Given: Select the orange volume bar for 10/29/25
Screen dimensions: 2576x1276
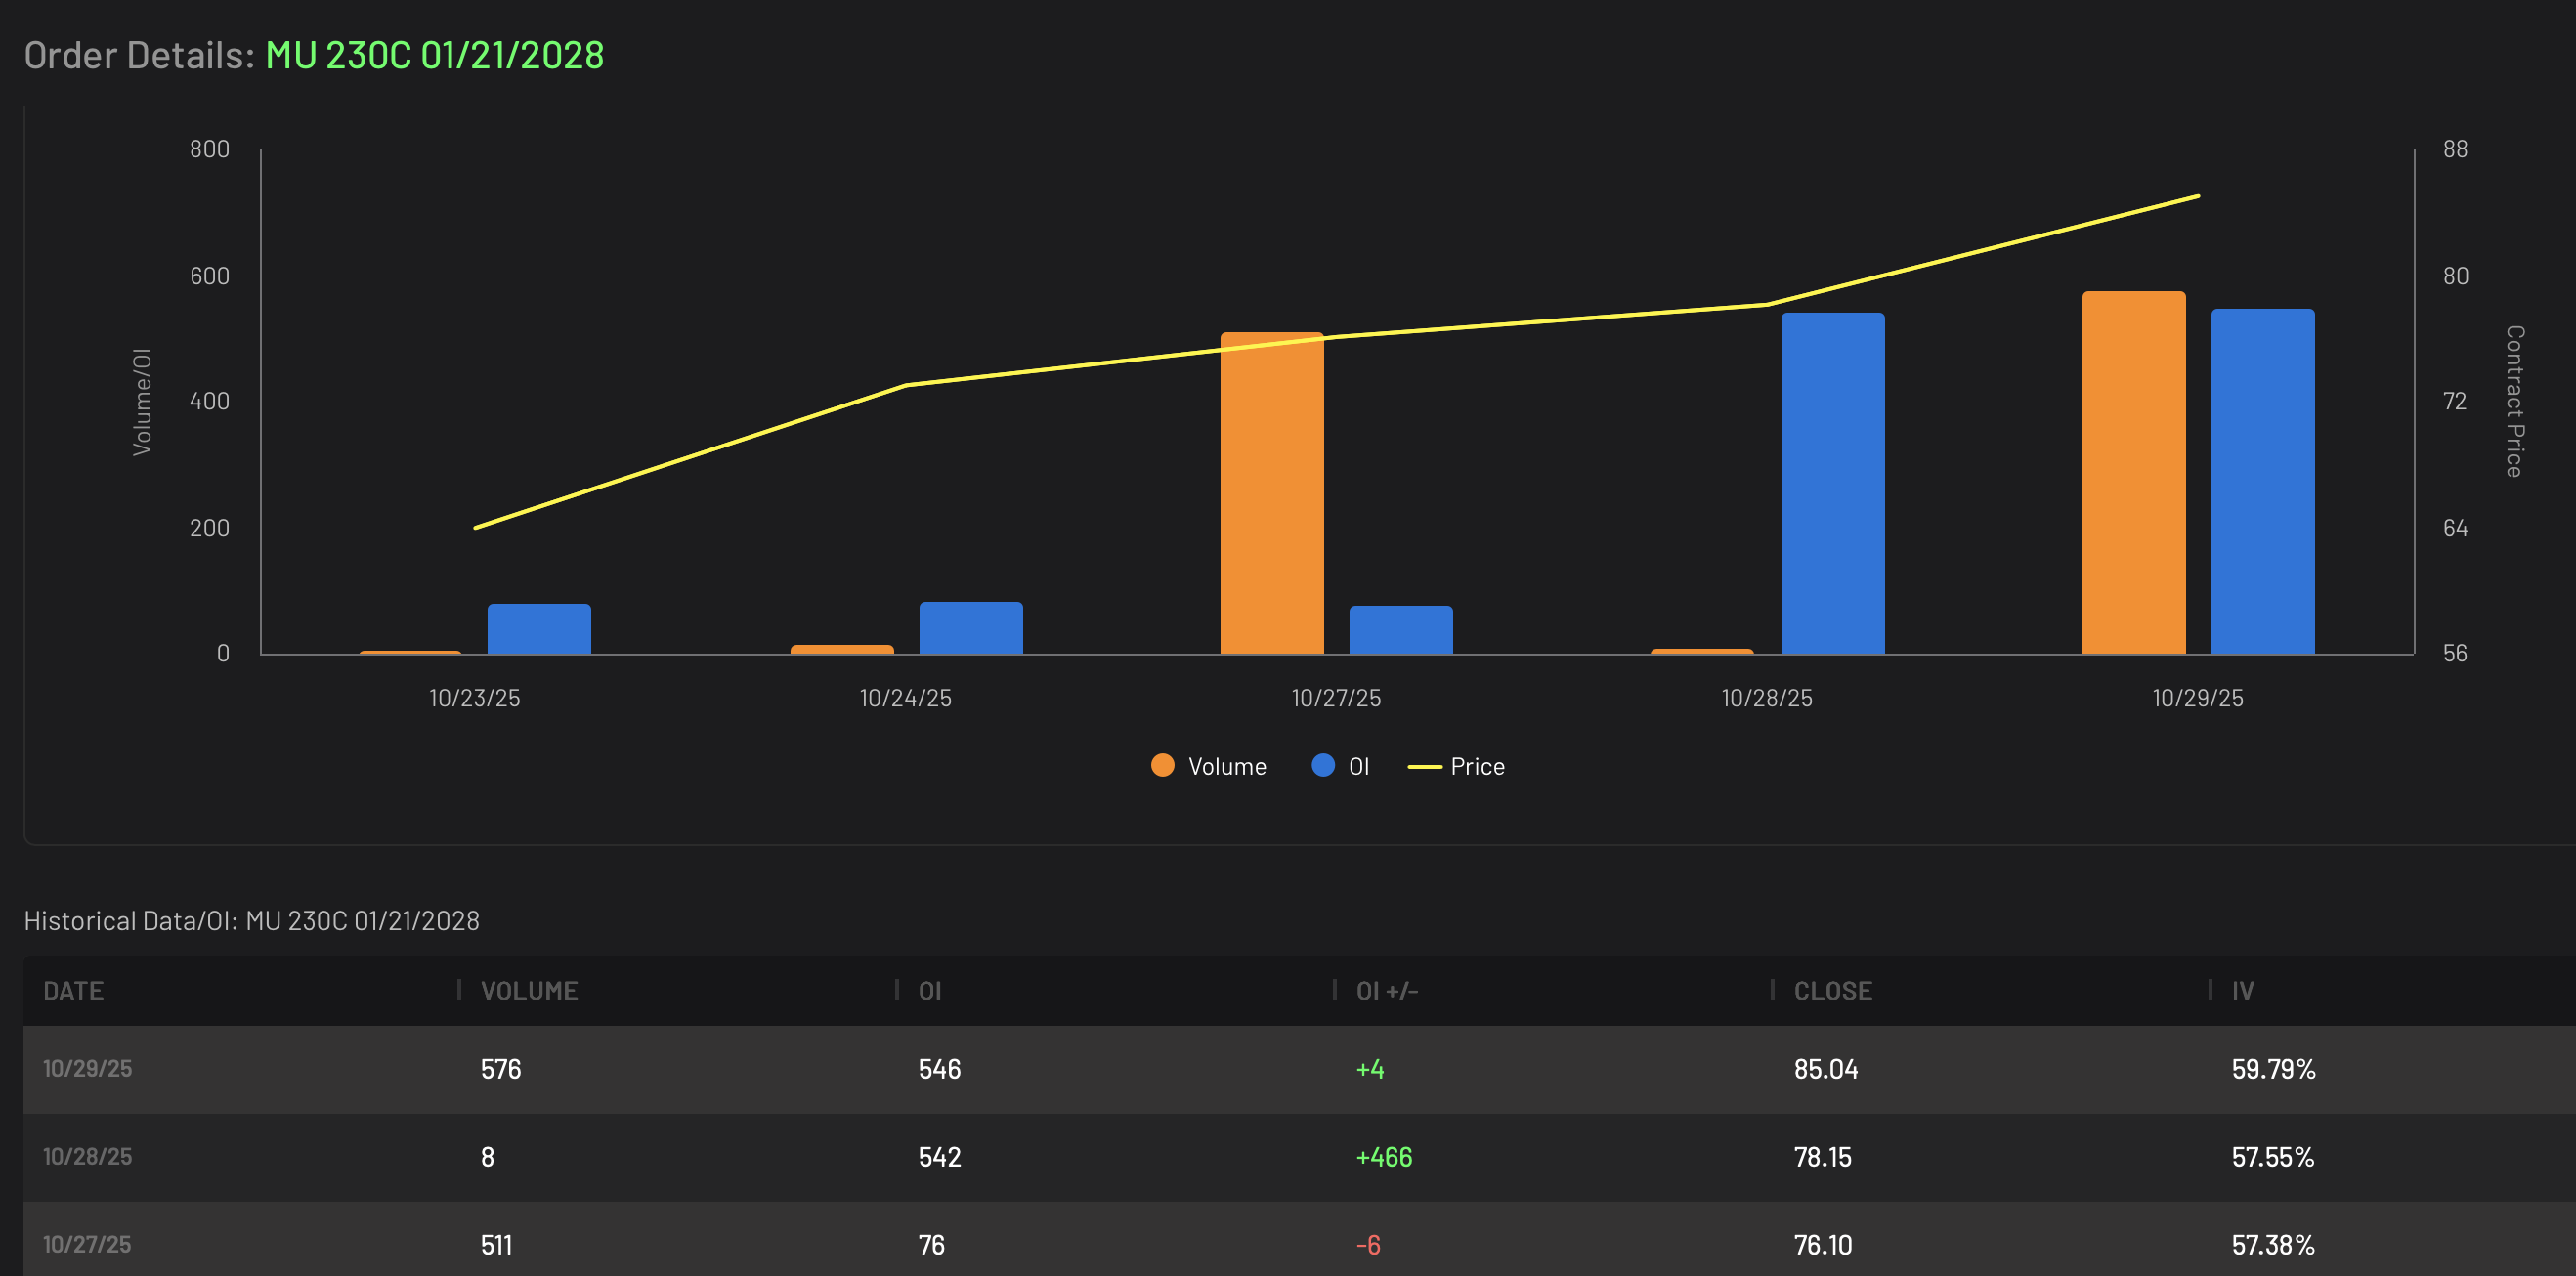Looking at the screenshot, I should (2134, 472).
